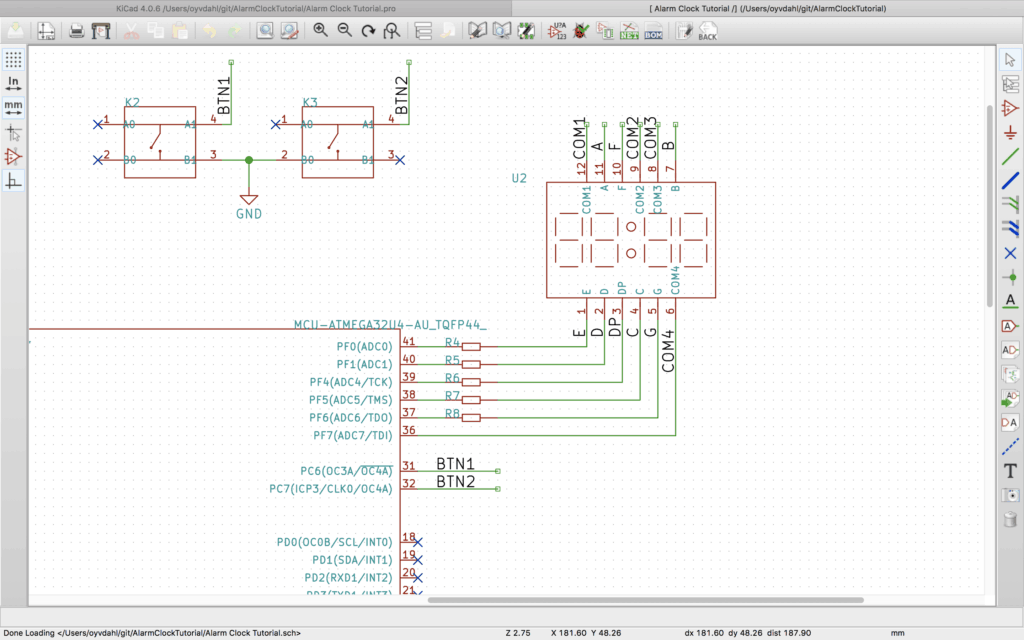This screenshot has width=1024, height=640.
Task: Show hidden pins in the schematic
Action: pos(13,157)
